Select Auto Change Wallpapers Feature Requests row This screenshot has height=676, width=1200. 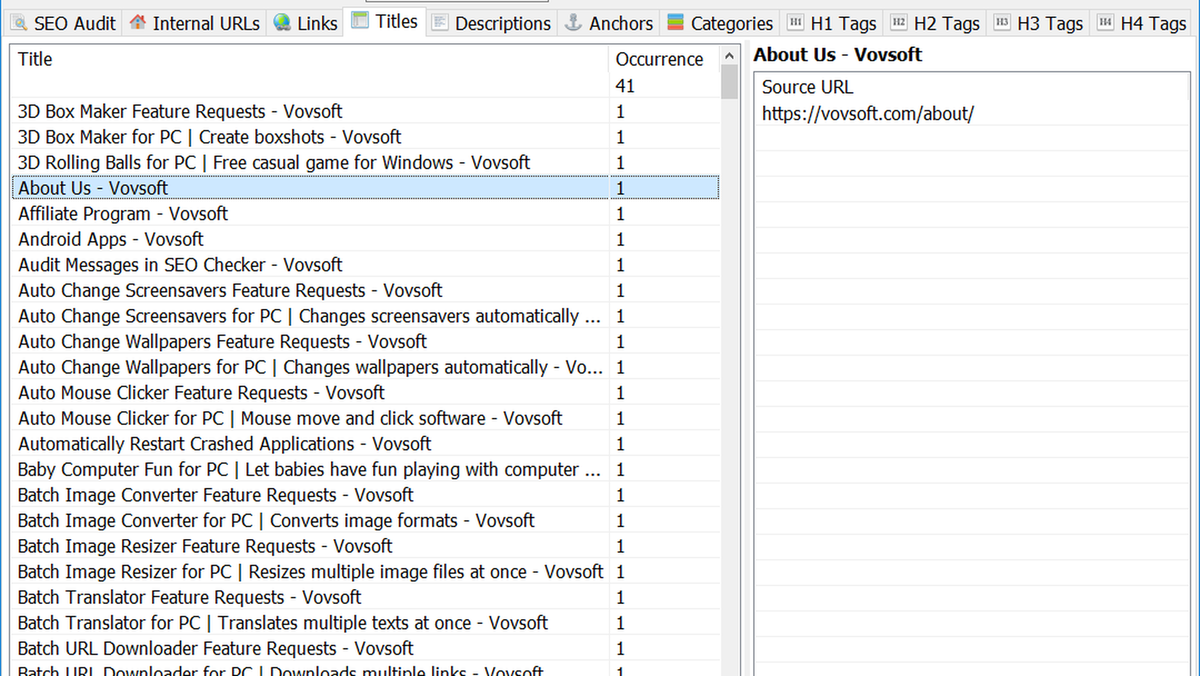pyautogui.click(x=365, y=342)
